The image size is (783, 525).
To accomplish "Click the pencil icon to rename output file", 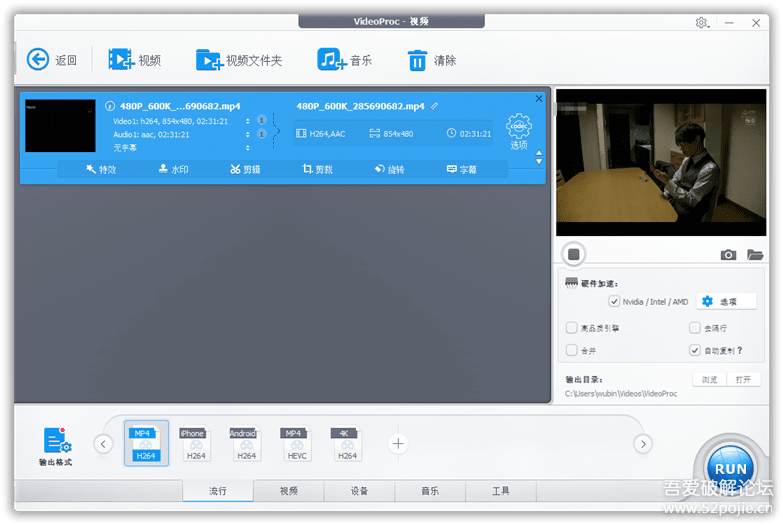I will point(434,106).
